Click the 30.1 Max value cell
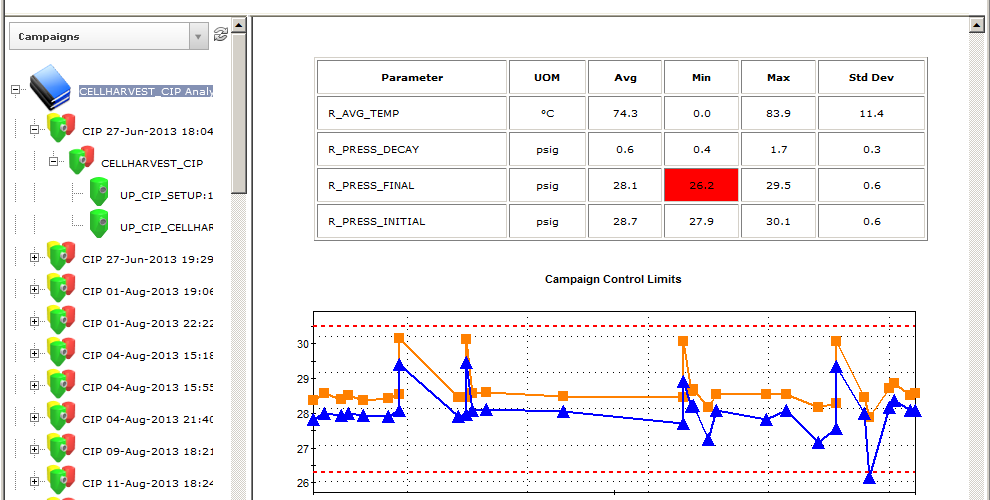Screen dimensions: 990x500 tap(778, 221)
